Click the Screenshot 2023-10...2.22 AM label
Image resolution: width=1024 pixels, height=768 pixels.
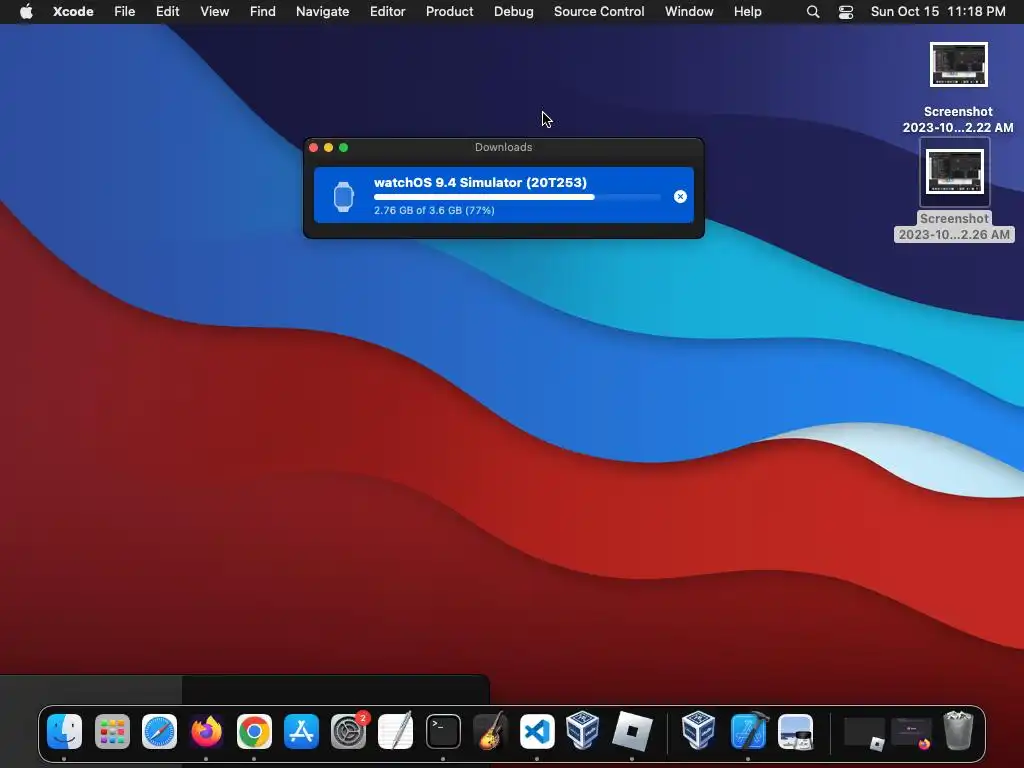[958, 120]
